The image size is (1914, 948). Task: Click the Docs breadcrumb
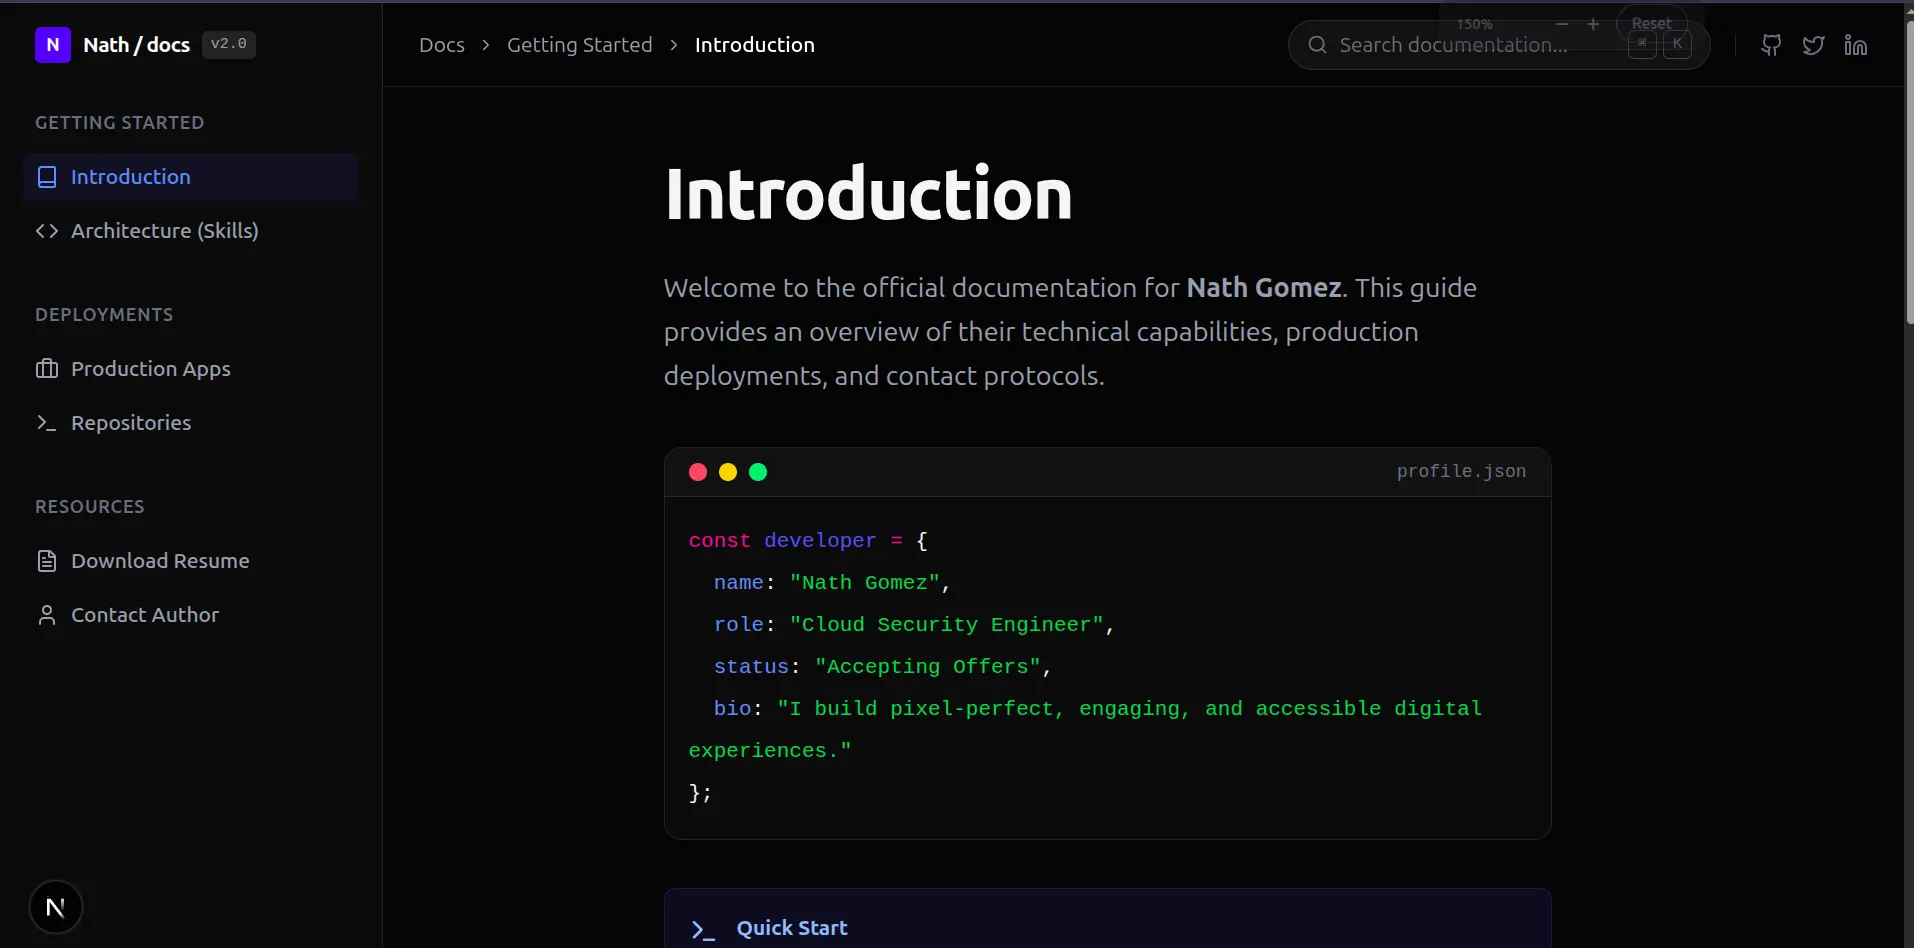441,45
